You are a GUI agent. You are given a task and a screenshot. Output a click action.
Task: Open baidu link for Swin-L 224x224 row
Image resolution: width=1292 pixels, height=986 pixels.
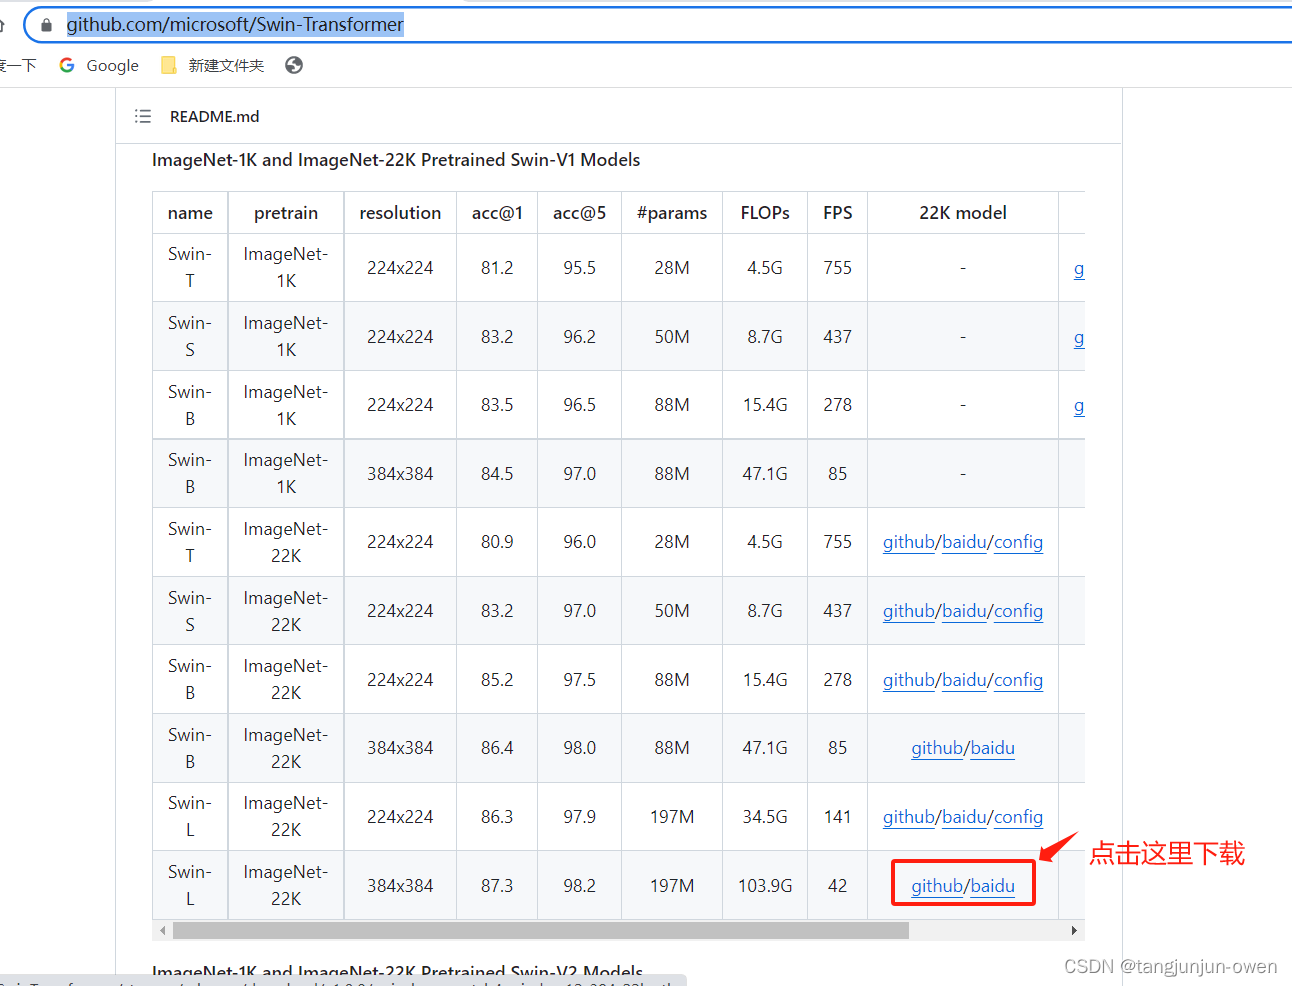(x=964, y=817)
